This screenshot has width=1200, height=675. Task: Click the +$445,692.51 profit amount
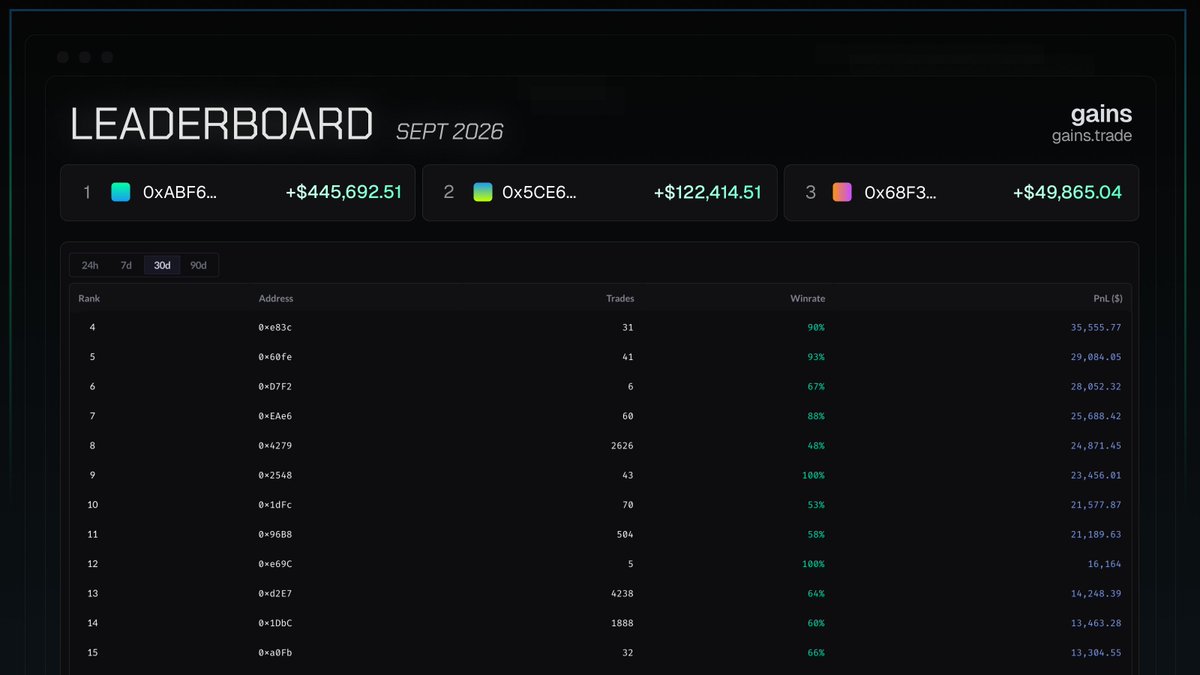pos(343,192)
